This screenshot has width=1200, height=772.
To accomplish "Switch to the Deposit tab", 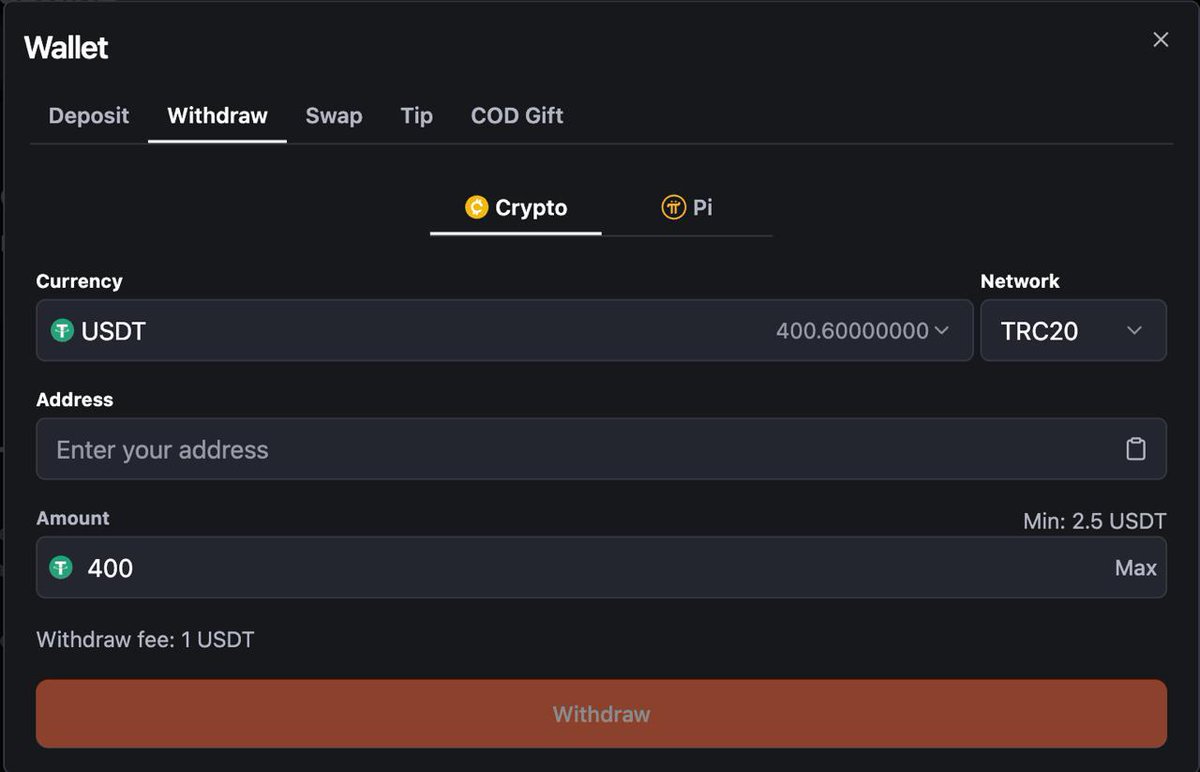I will 89,116.
